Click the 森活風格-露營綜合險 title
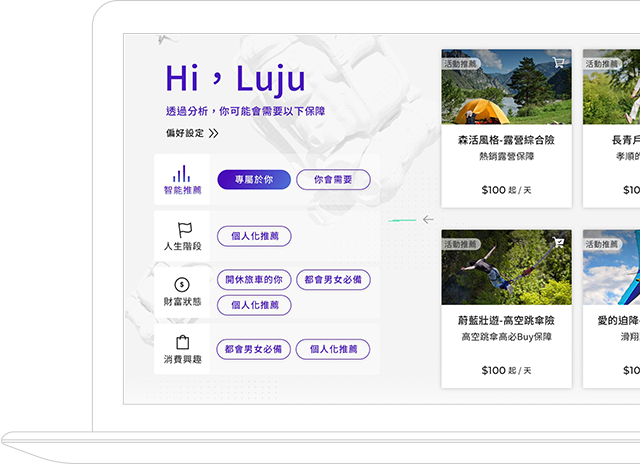640x464 pixels. 506,140
